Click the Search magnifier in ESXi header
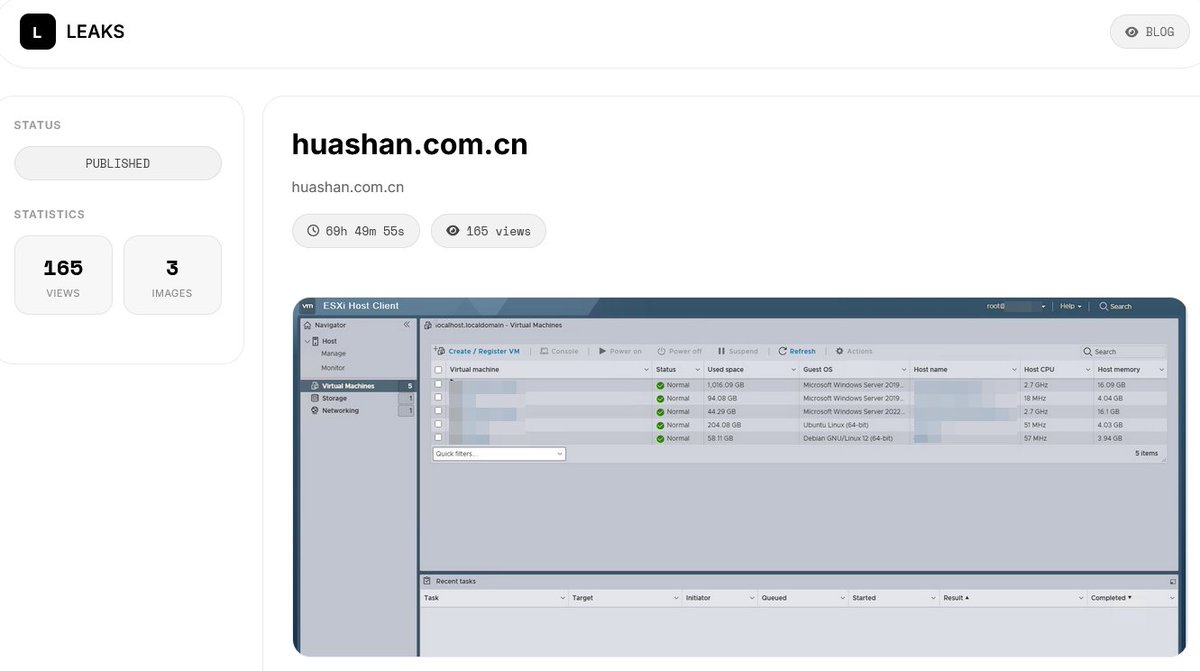Image resolution: width=1200 pixels, height=671 pixels. pyautogui.click(x=1104, y=306)
